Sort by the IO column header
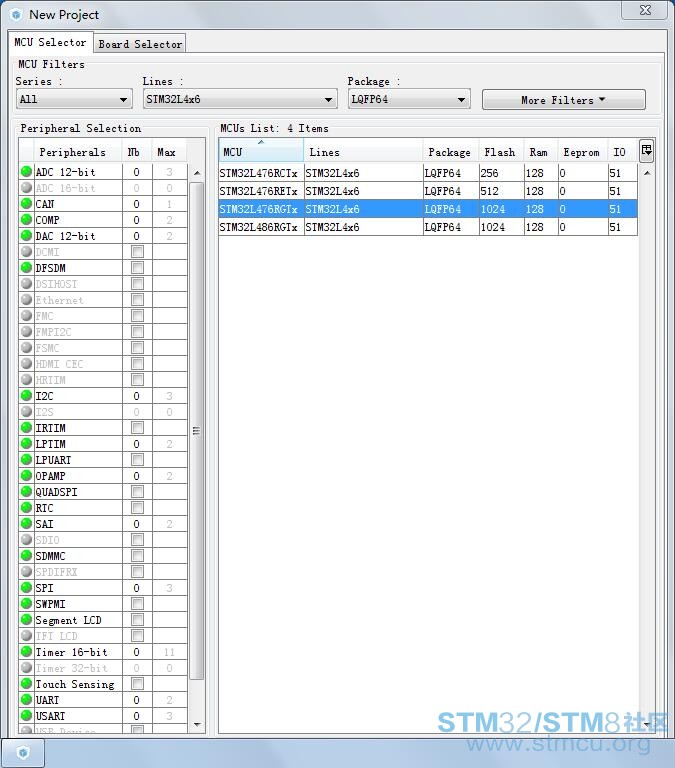 [623, 152]
